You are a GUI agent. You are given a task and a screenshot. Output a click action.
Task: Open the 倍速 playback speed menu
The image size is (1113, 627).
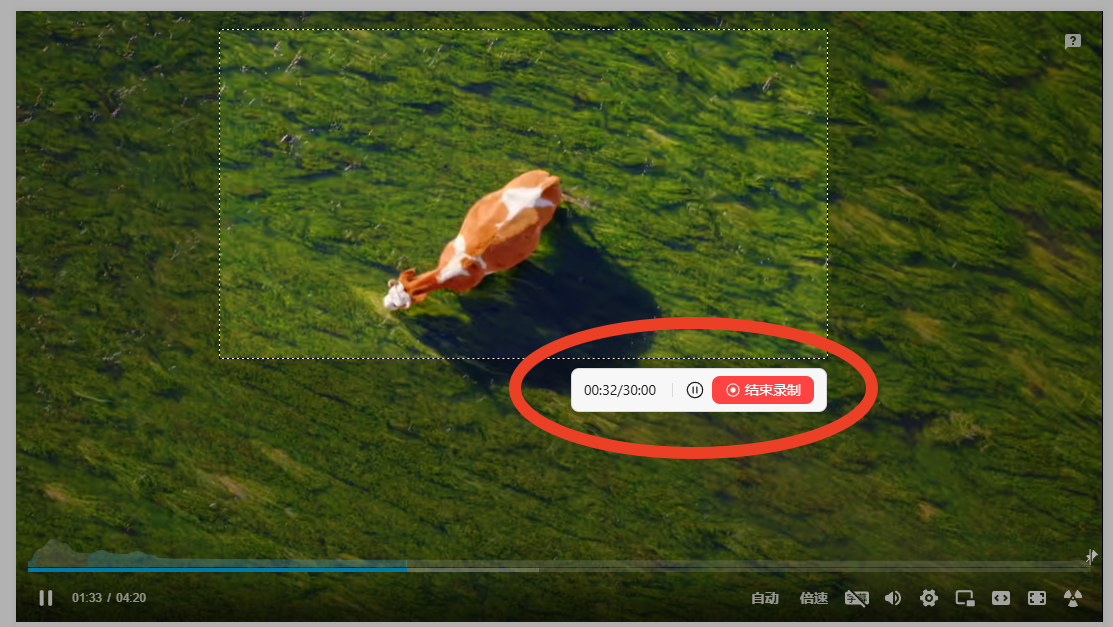[x=813, y=598]
